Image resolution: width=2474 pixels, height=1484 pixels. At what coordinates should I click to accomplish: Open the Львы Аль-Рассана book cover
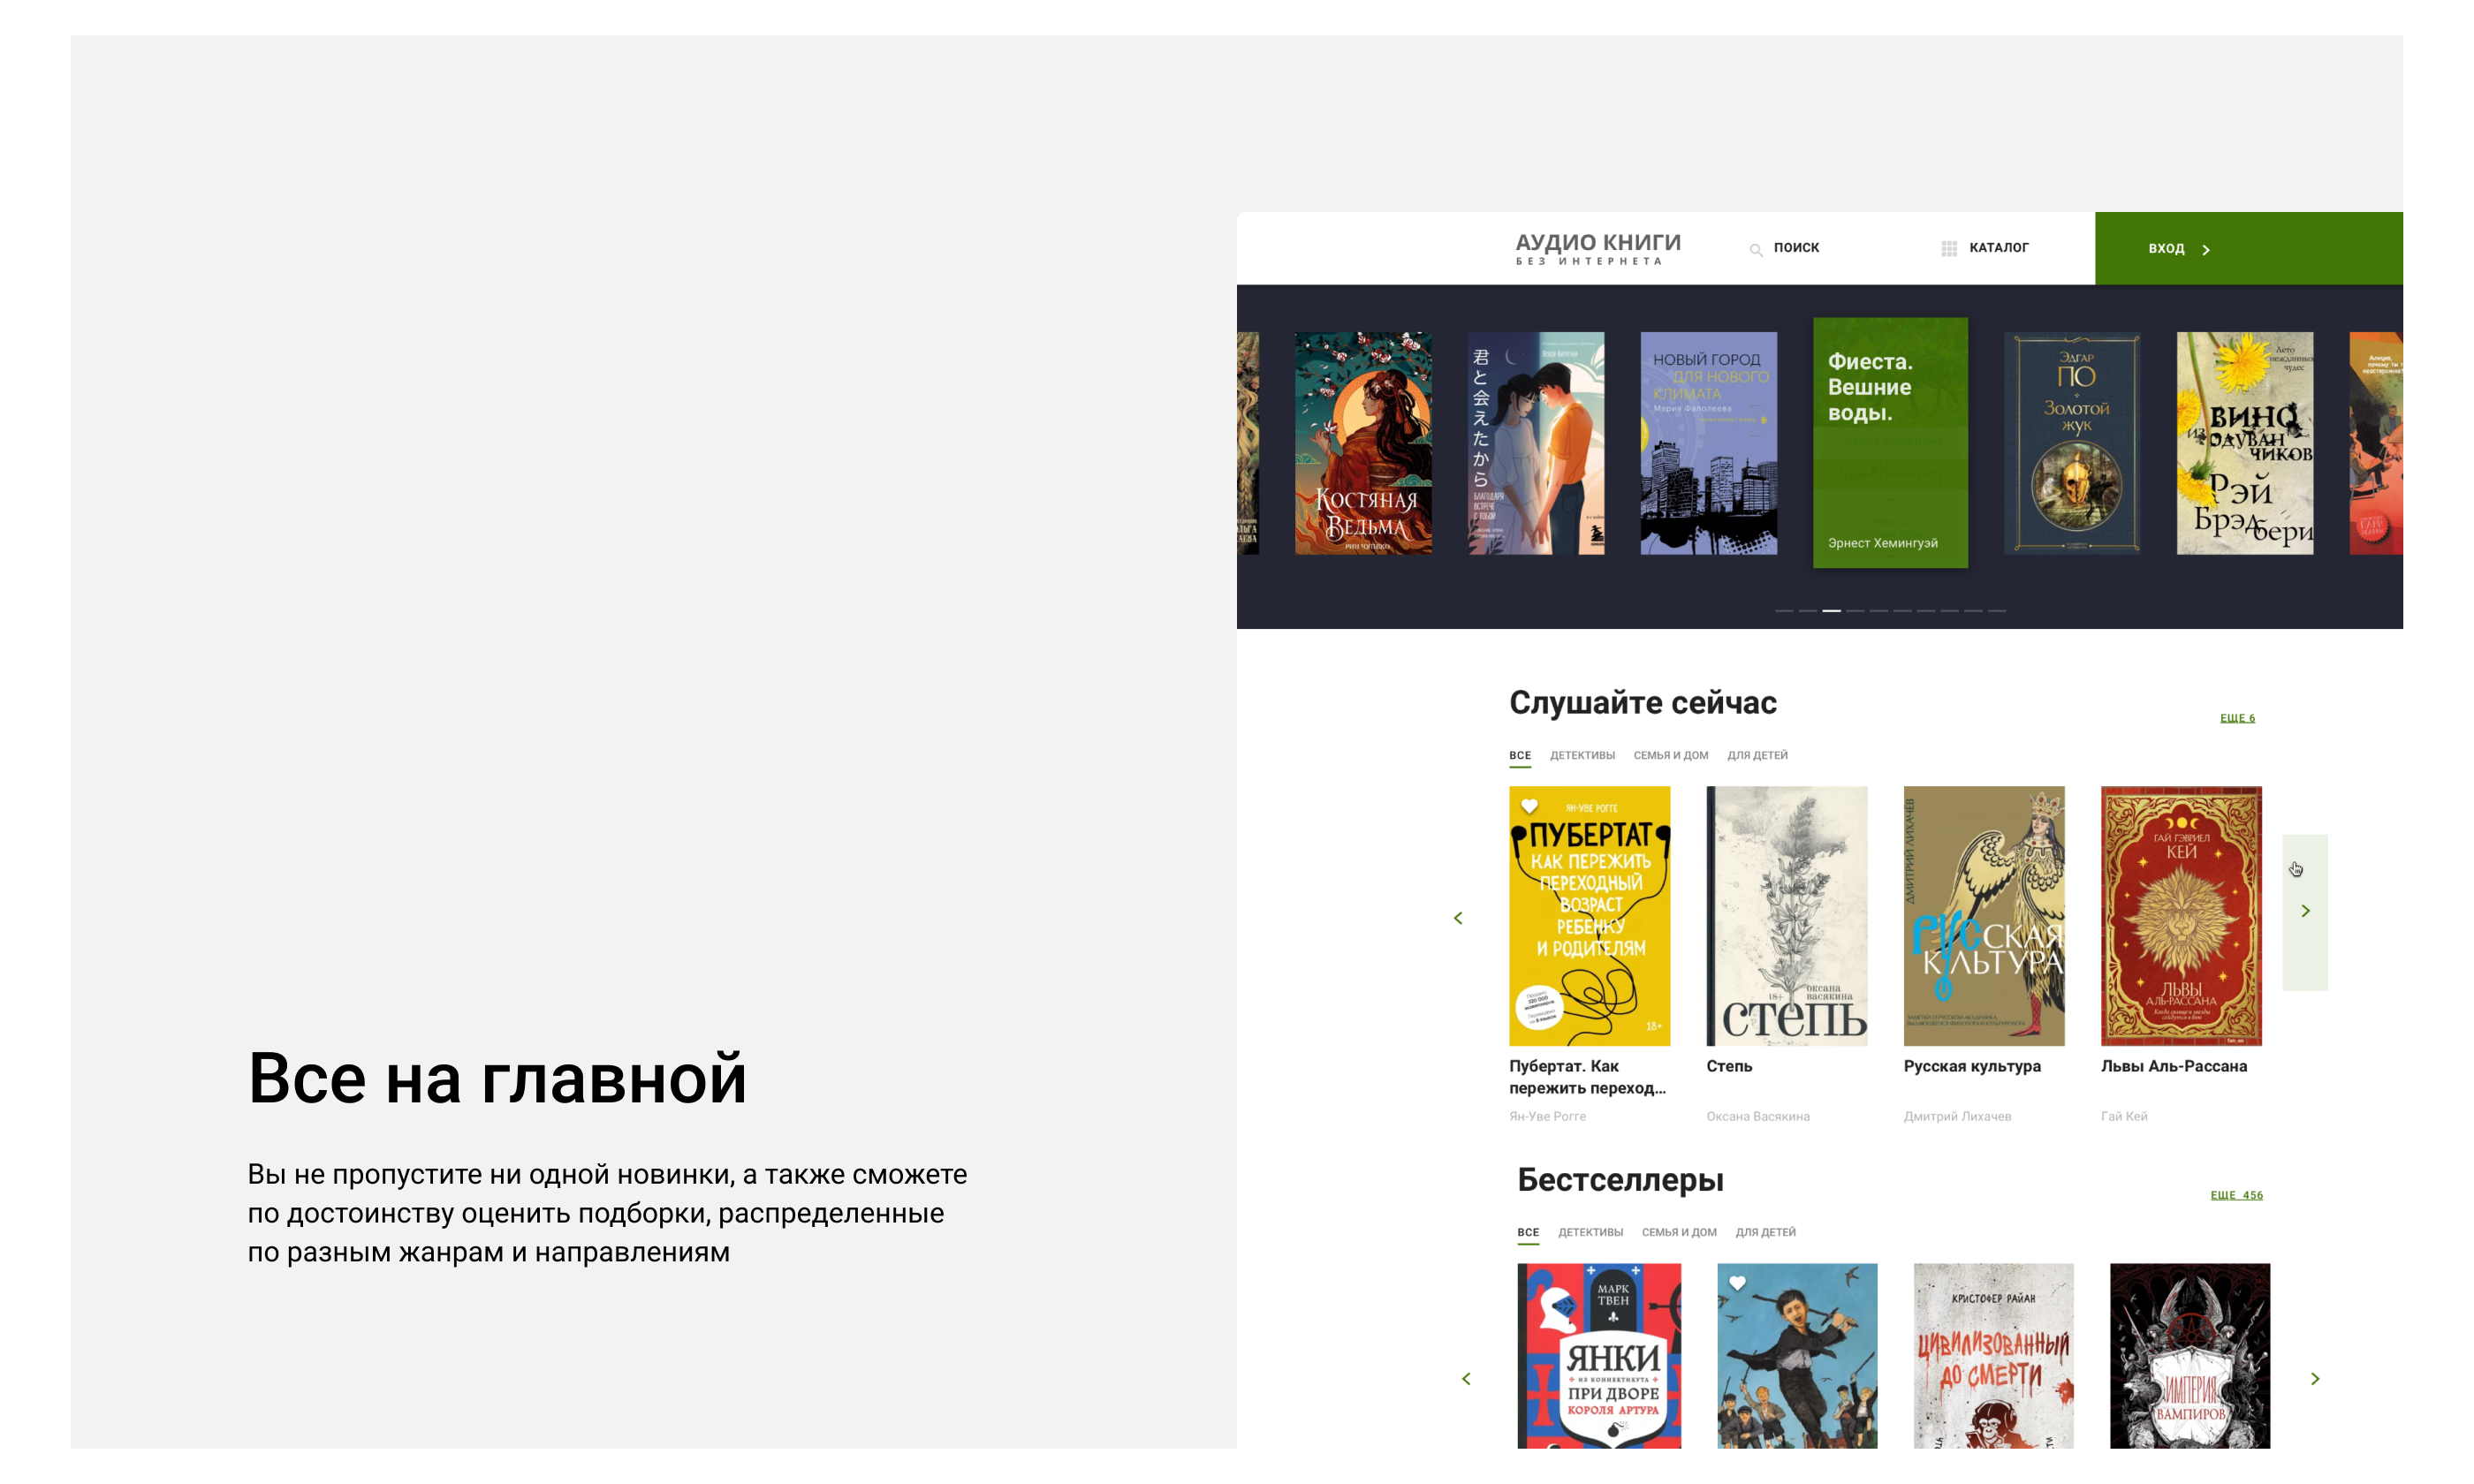tap(2181, 916)
